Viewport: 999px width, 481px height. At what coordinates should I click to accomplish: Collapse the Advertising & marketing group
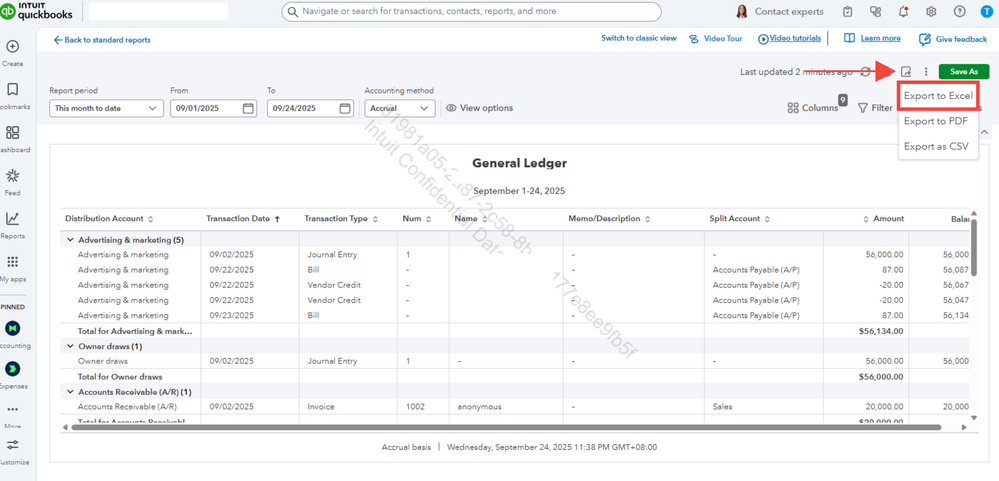coord(70,240)
